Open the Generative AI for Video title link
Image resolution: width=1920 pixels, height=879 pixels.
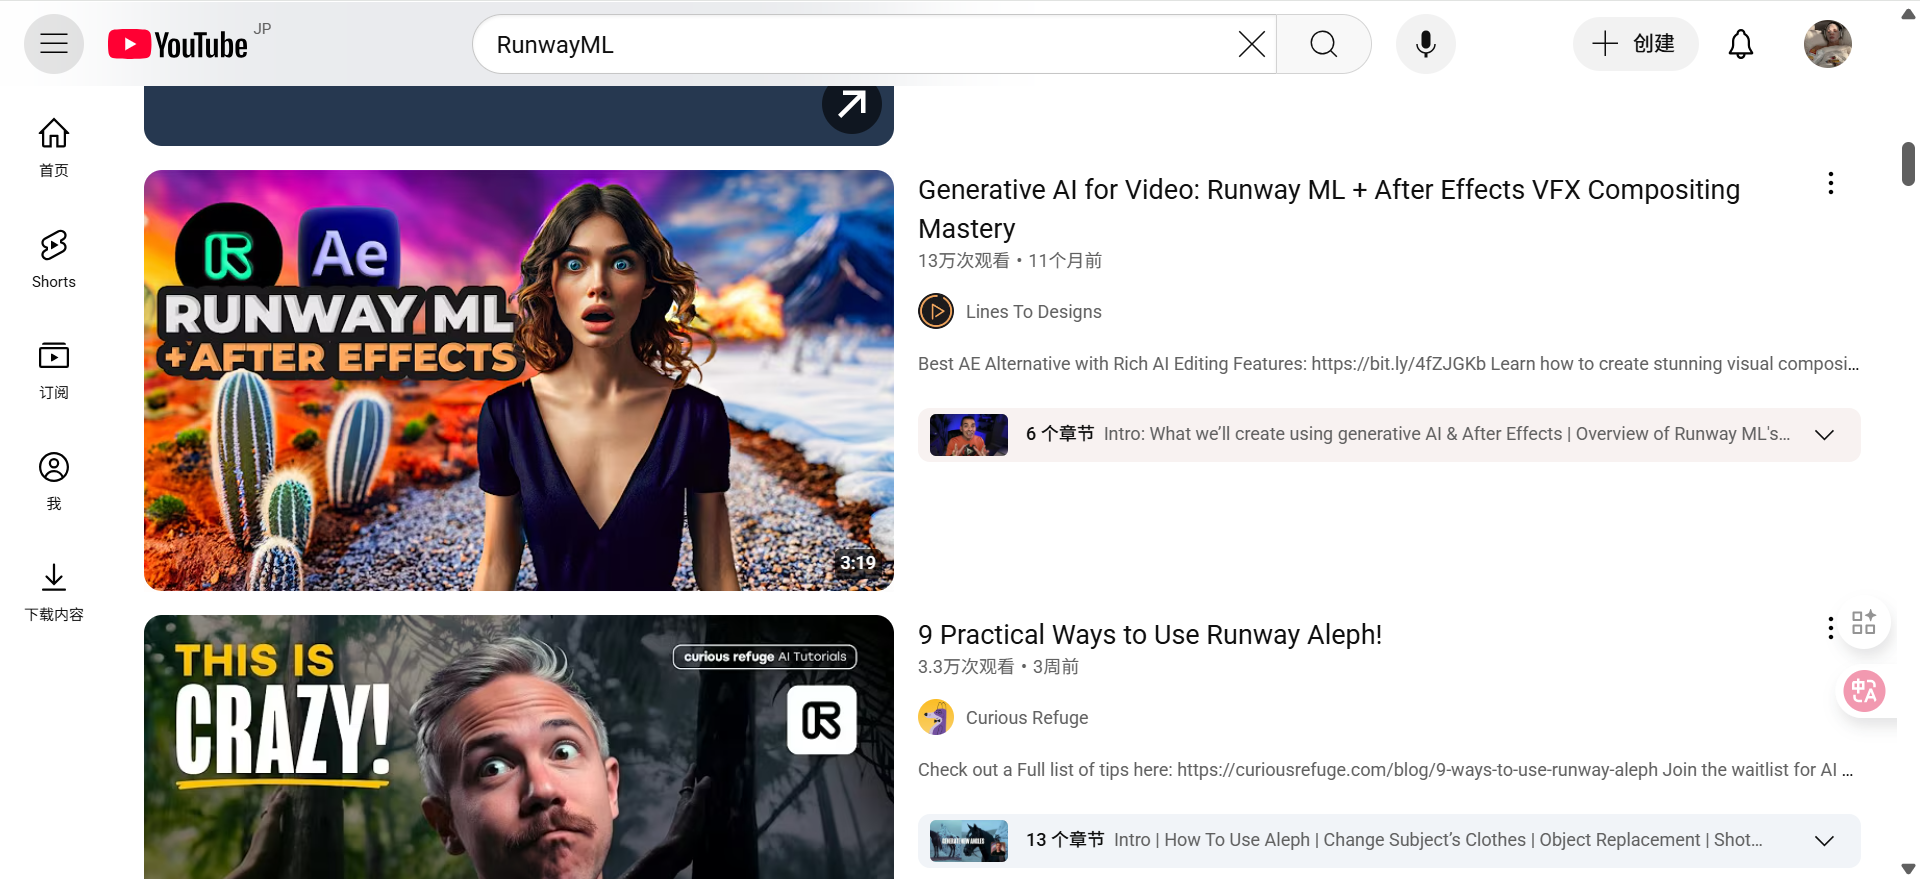coord(1329,209)
